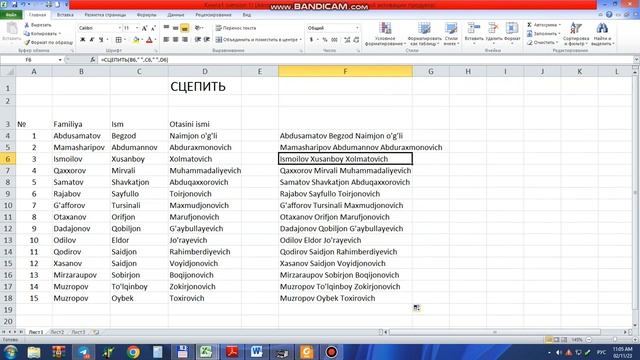Open the fill color dropdown arrow
The image size is (640, 360).
(x=142, y=40)
